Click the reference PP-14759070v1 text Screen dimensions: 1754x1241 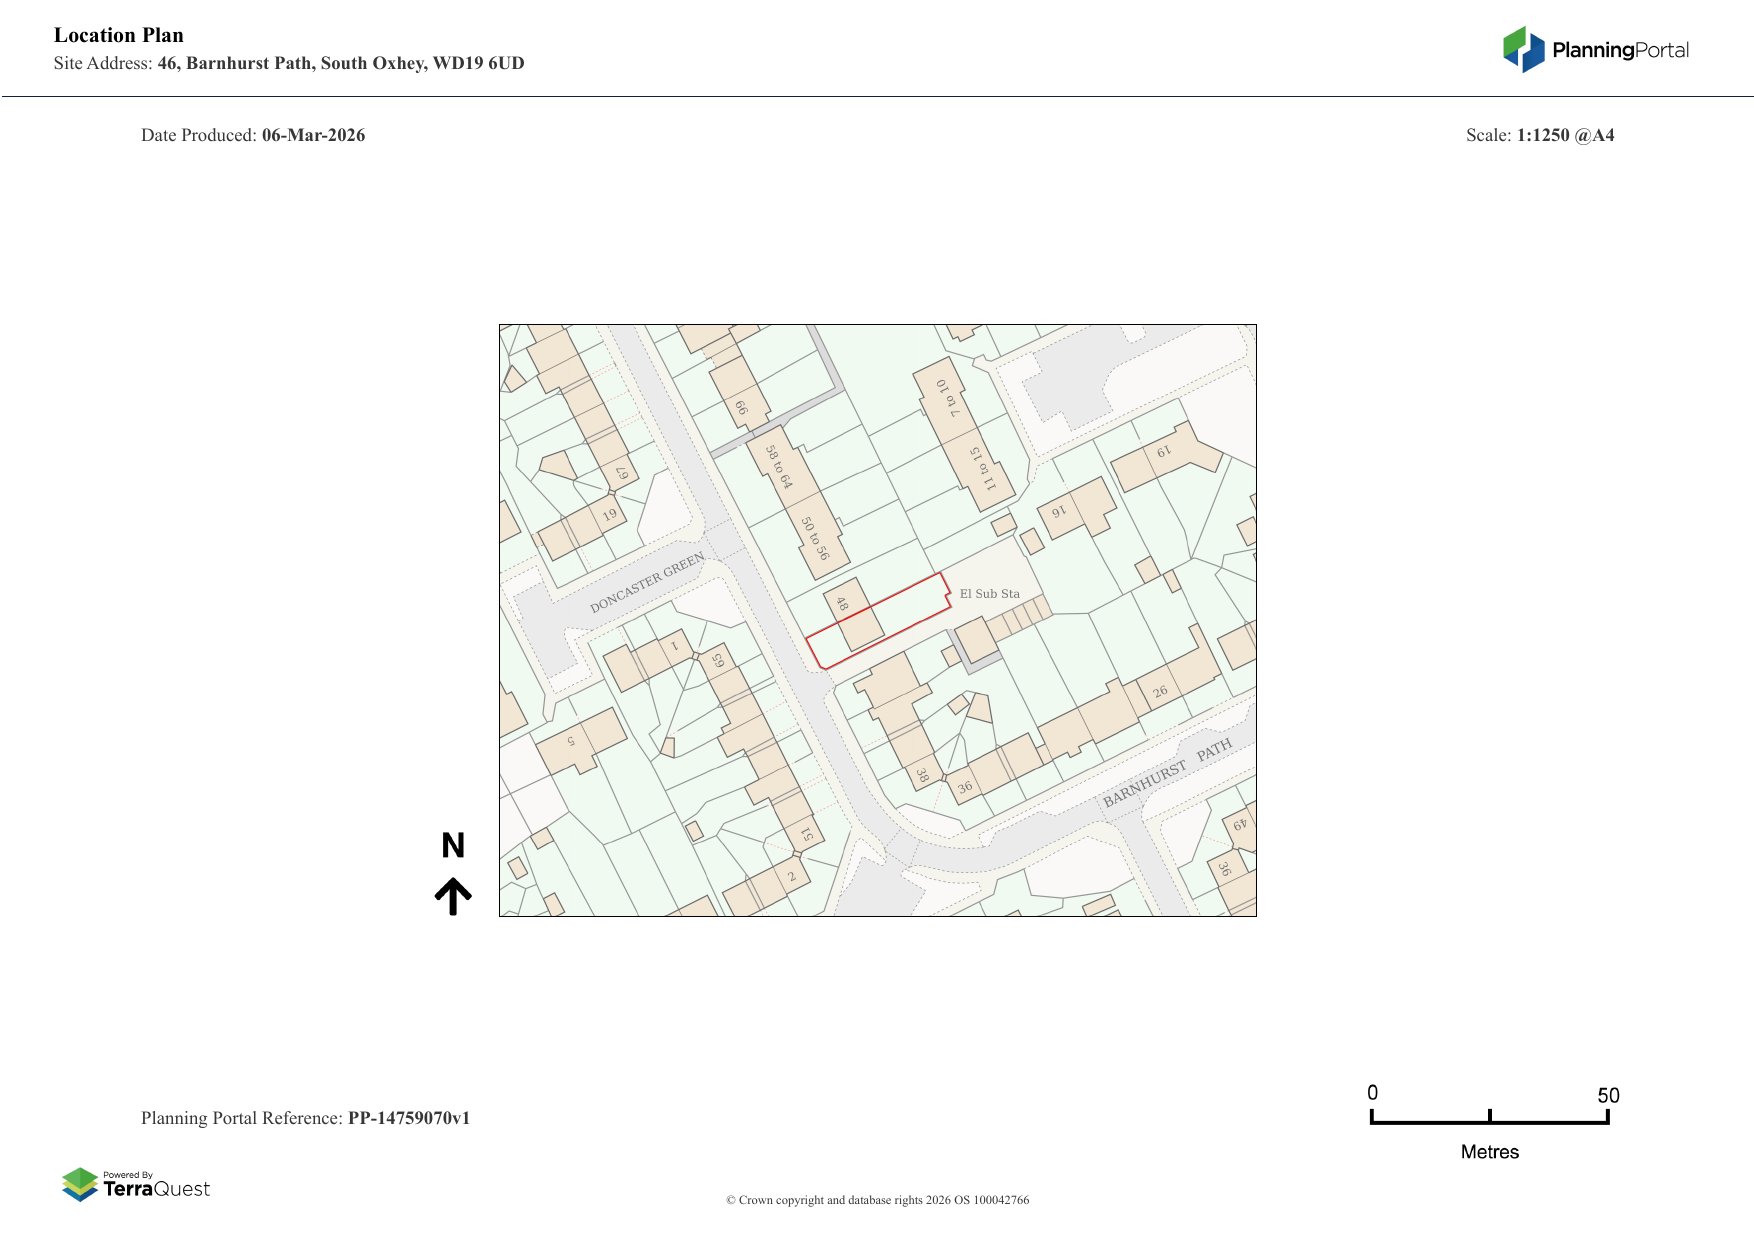coord(408,1118)
